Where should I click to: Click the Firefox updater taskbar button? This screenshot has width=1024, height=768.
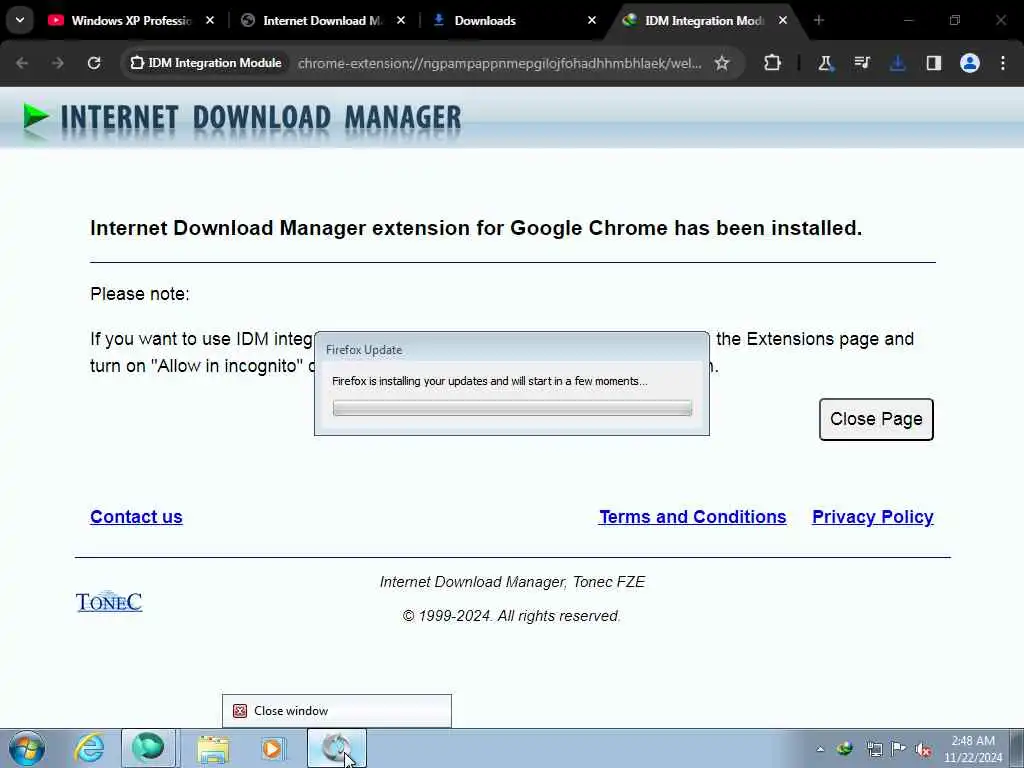336,748
